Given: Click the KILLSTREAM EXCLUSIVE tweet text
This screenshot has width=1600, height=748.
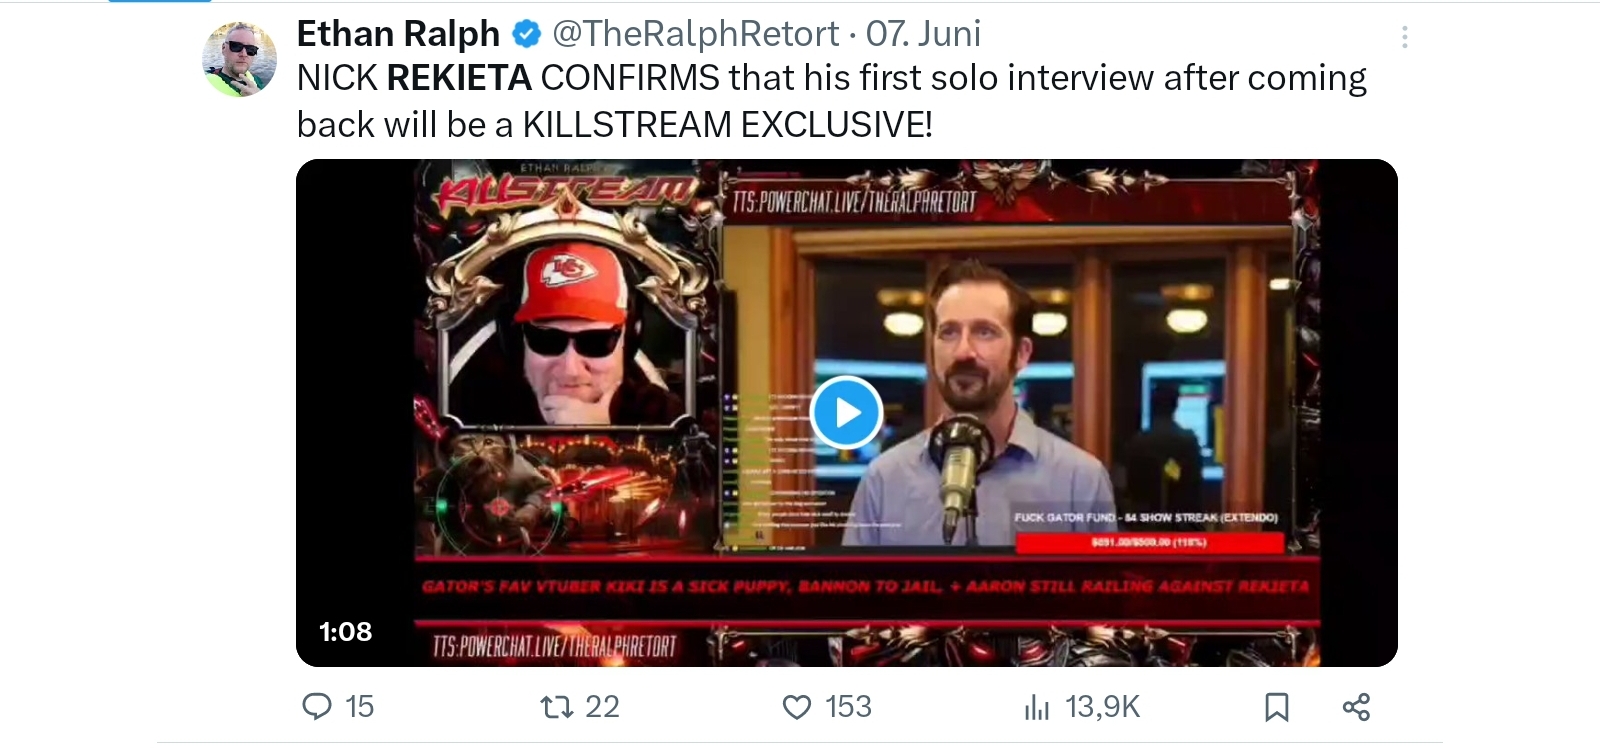Looking at the screenshot, I should coord(727,125).
